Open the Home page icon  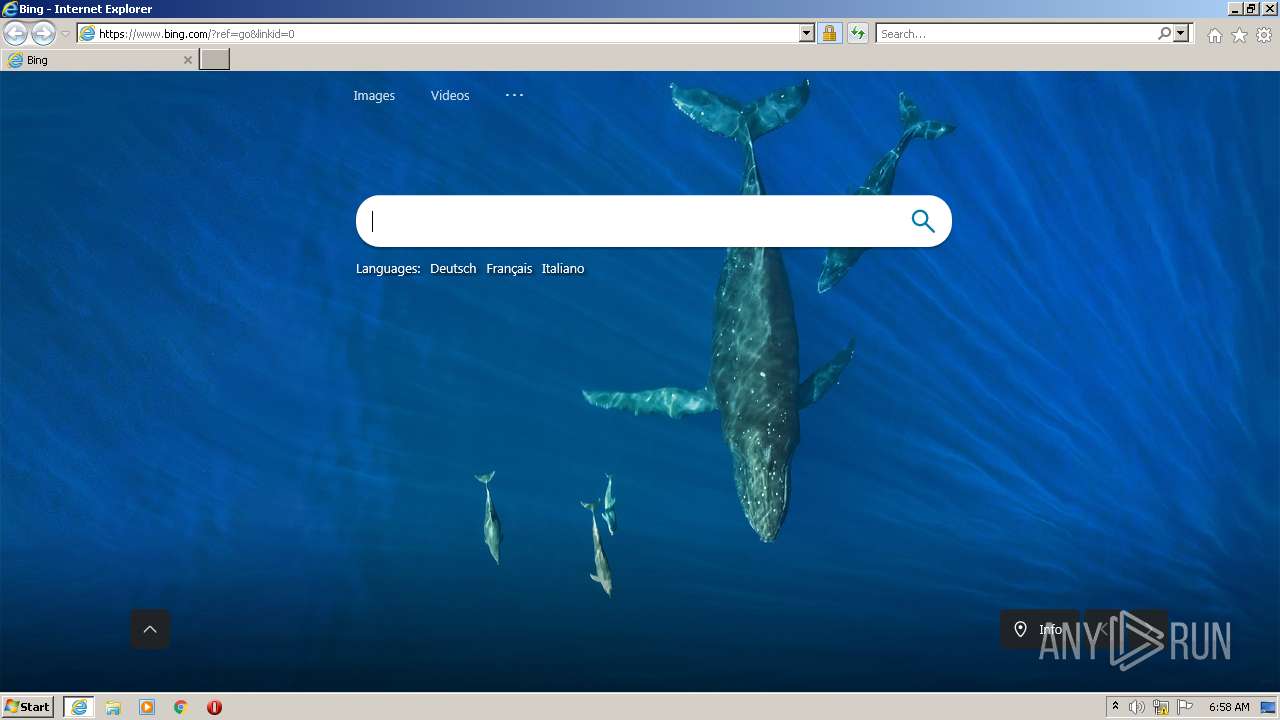(1214, 35)
